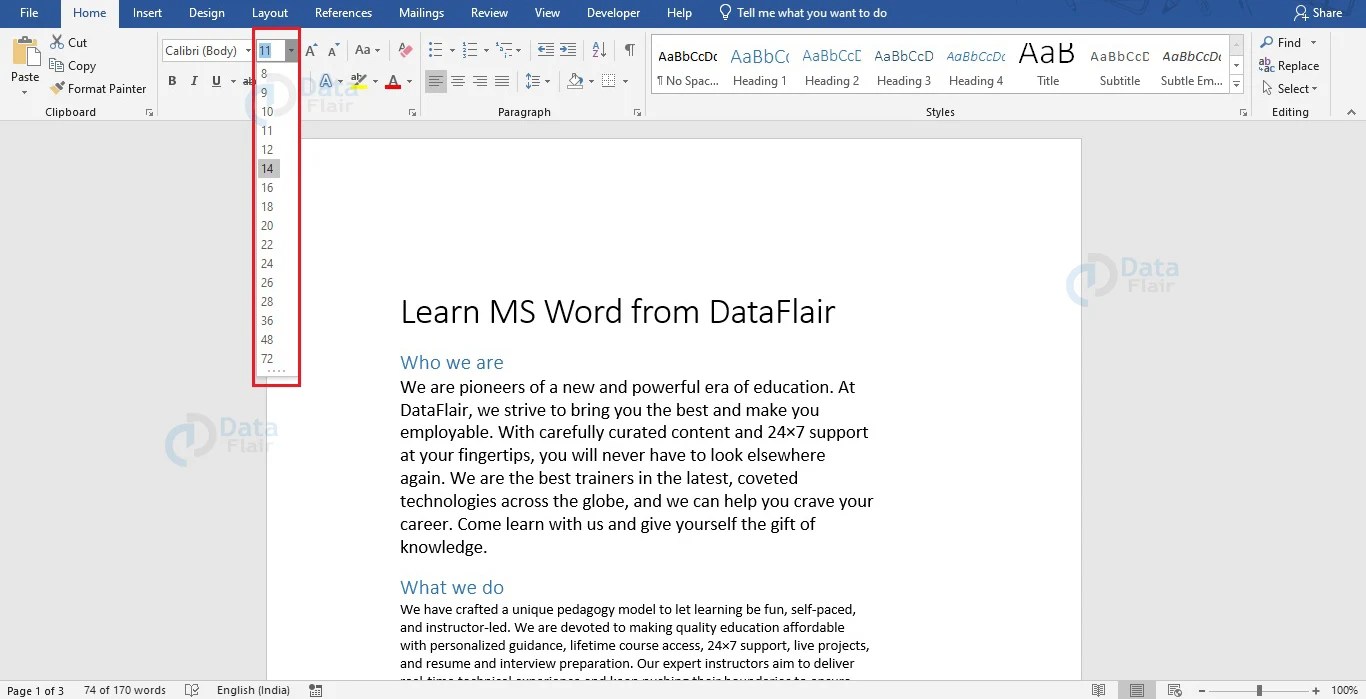Choose font size 14 from the list
The width and height of the screenshot is (1366, 699).
tap(269, 169)
